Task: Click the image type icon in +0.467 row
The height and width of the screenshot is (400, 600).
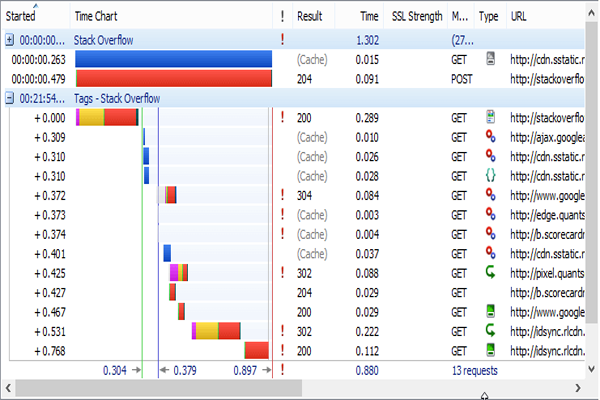Action: point(490,311)
